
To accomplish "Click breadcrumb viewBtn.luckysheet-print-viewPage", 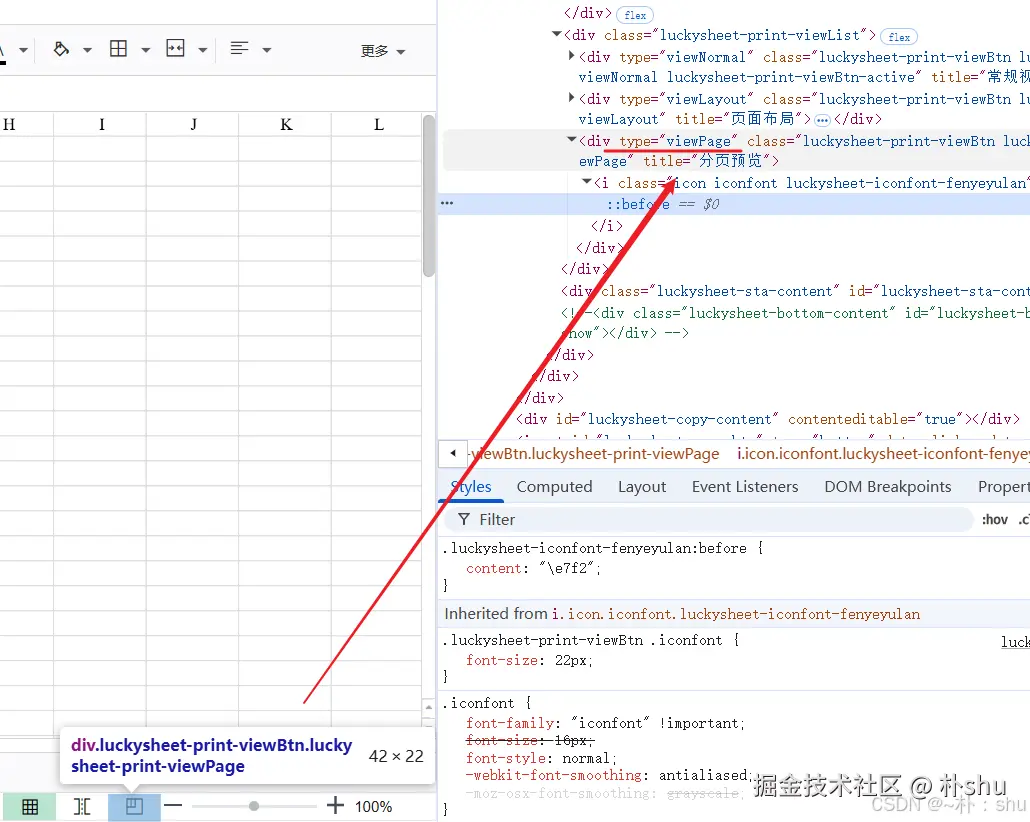I will pos(593,454).
